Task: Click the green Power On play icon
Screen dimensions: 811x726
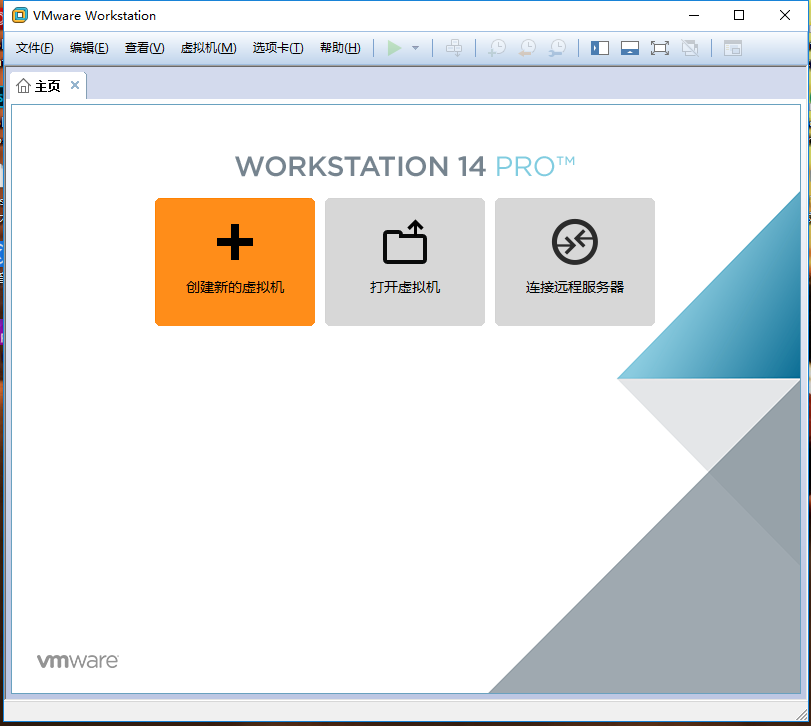Action: pyautogui.click(x=394, y=48)
